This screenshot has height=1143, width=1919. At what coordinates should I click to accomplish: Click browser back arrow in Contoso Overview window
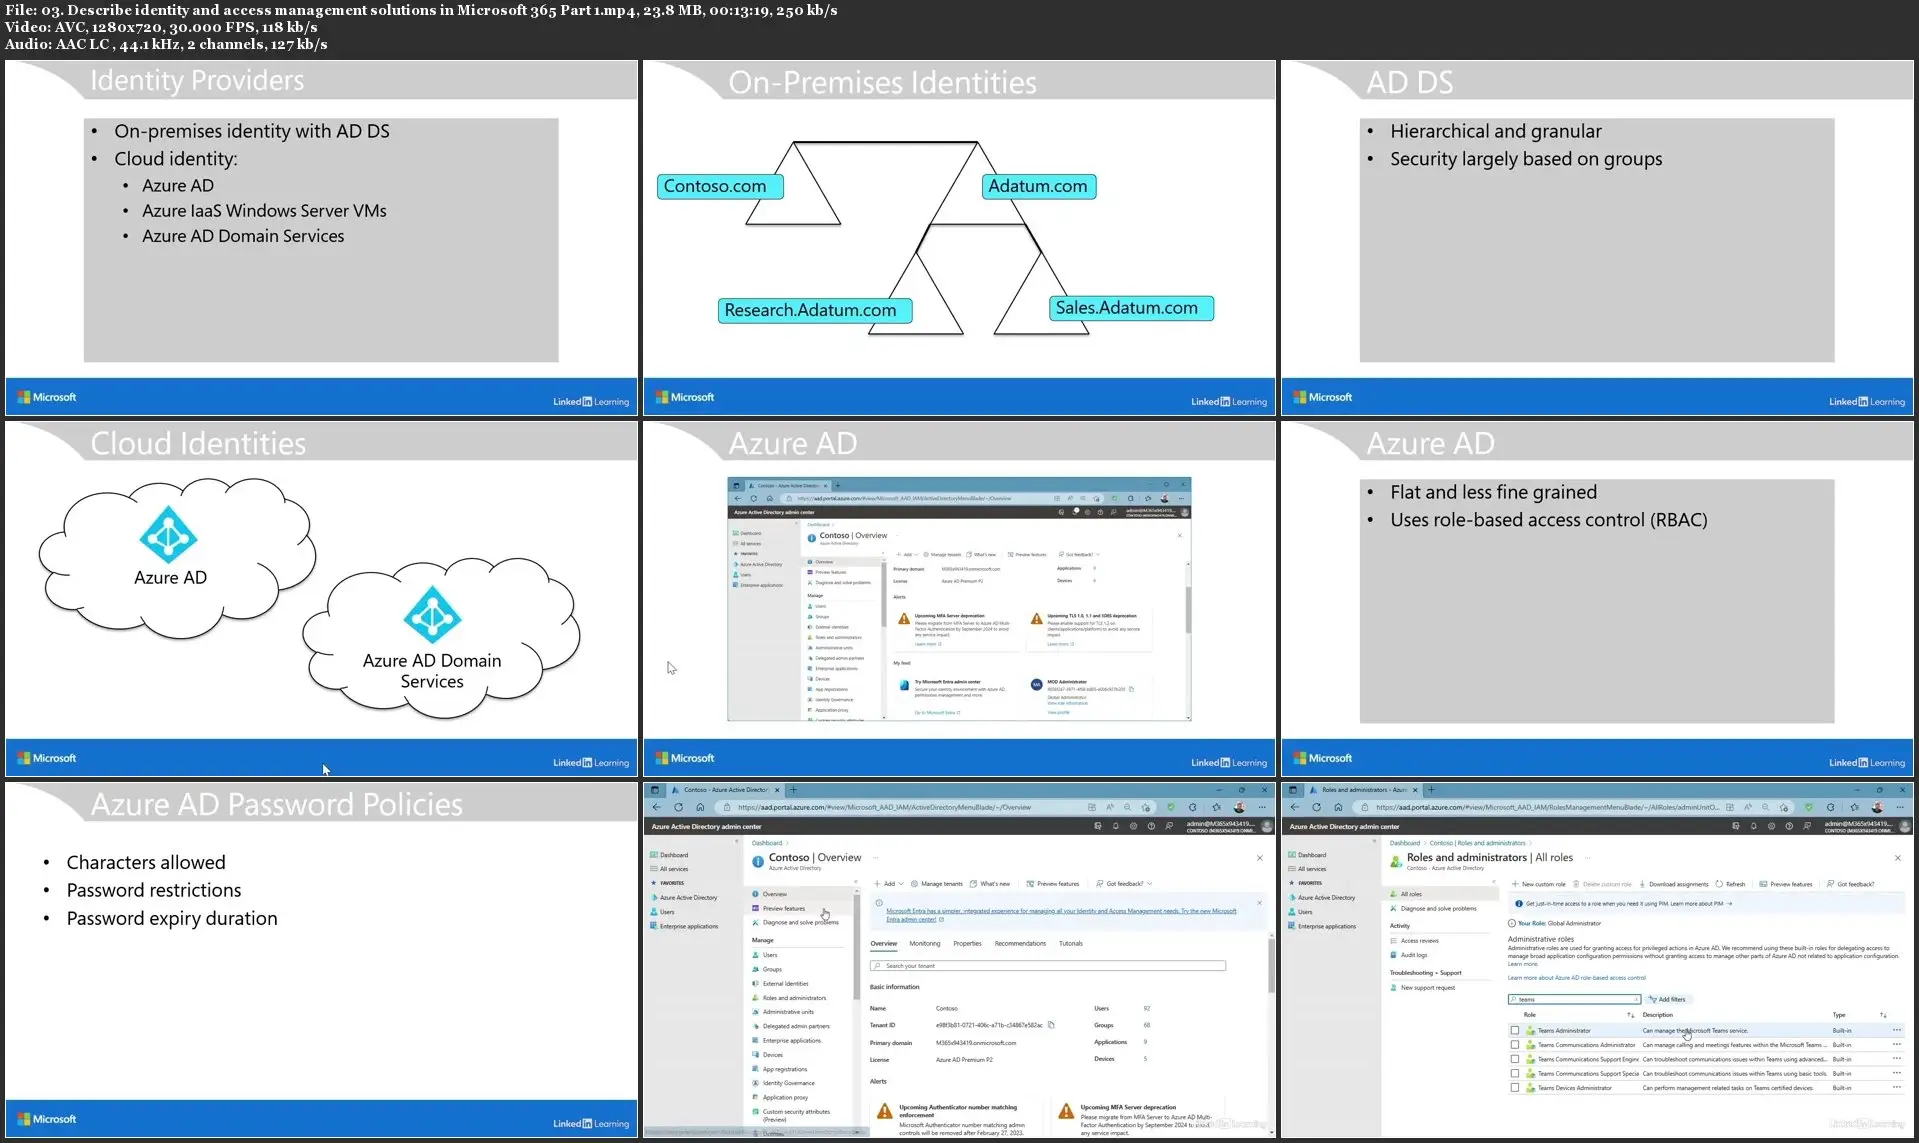click(x=657, y=807)
